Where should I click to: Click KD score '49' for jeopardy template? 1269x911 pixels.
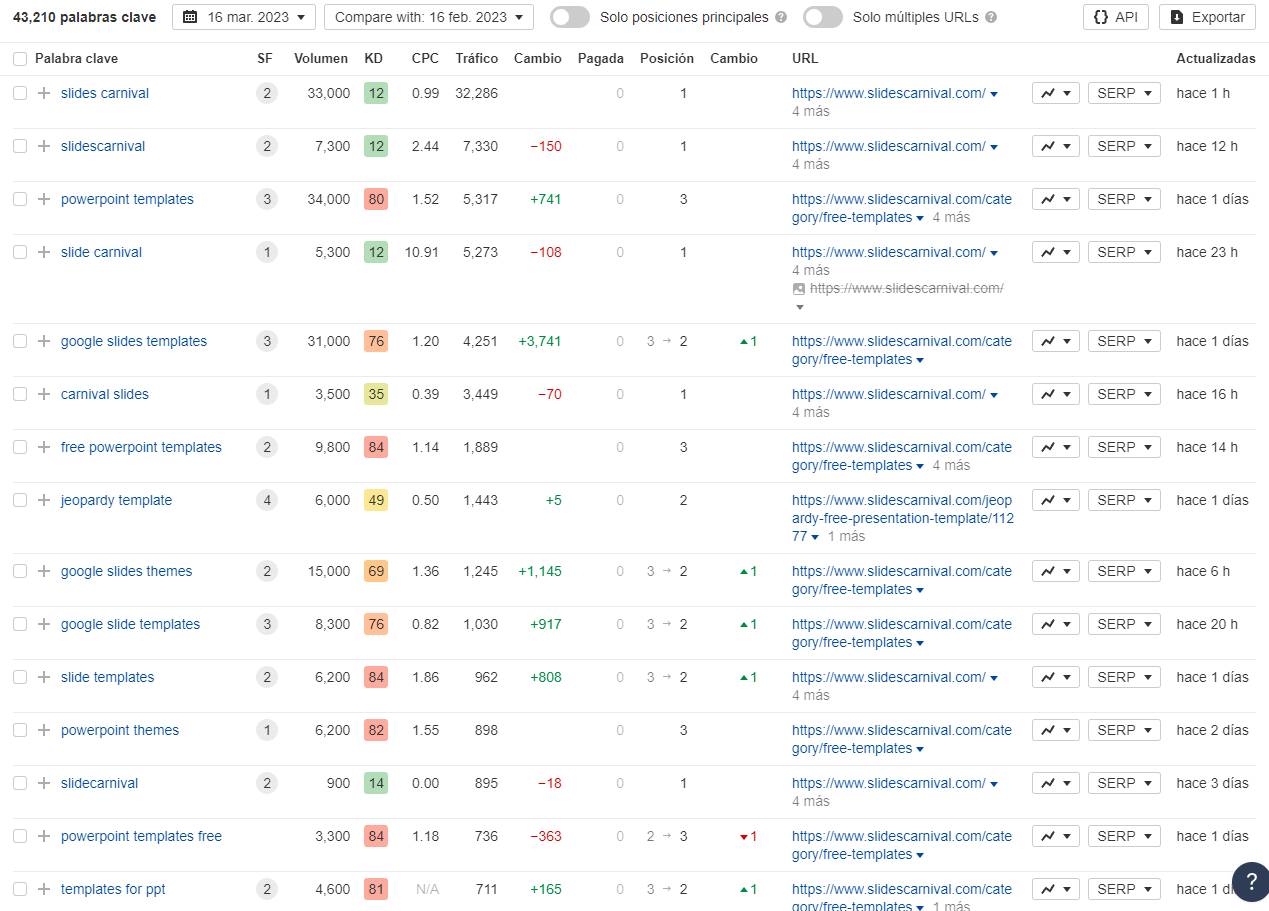pyautogui.click(x=376, y=500)
